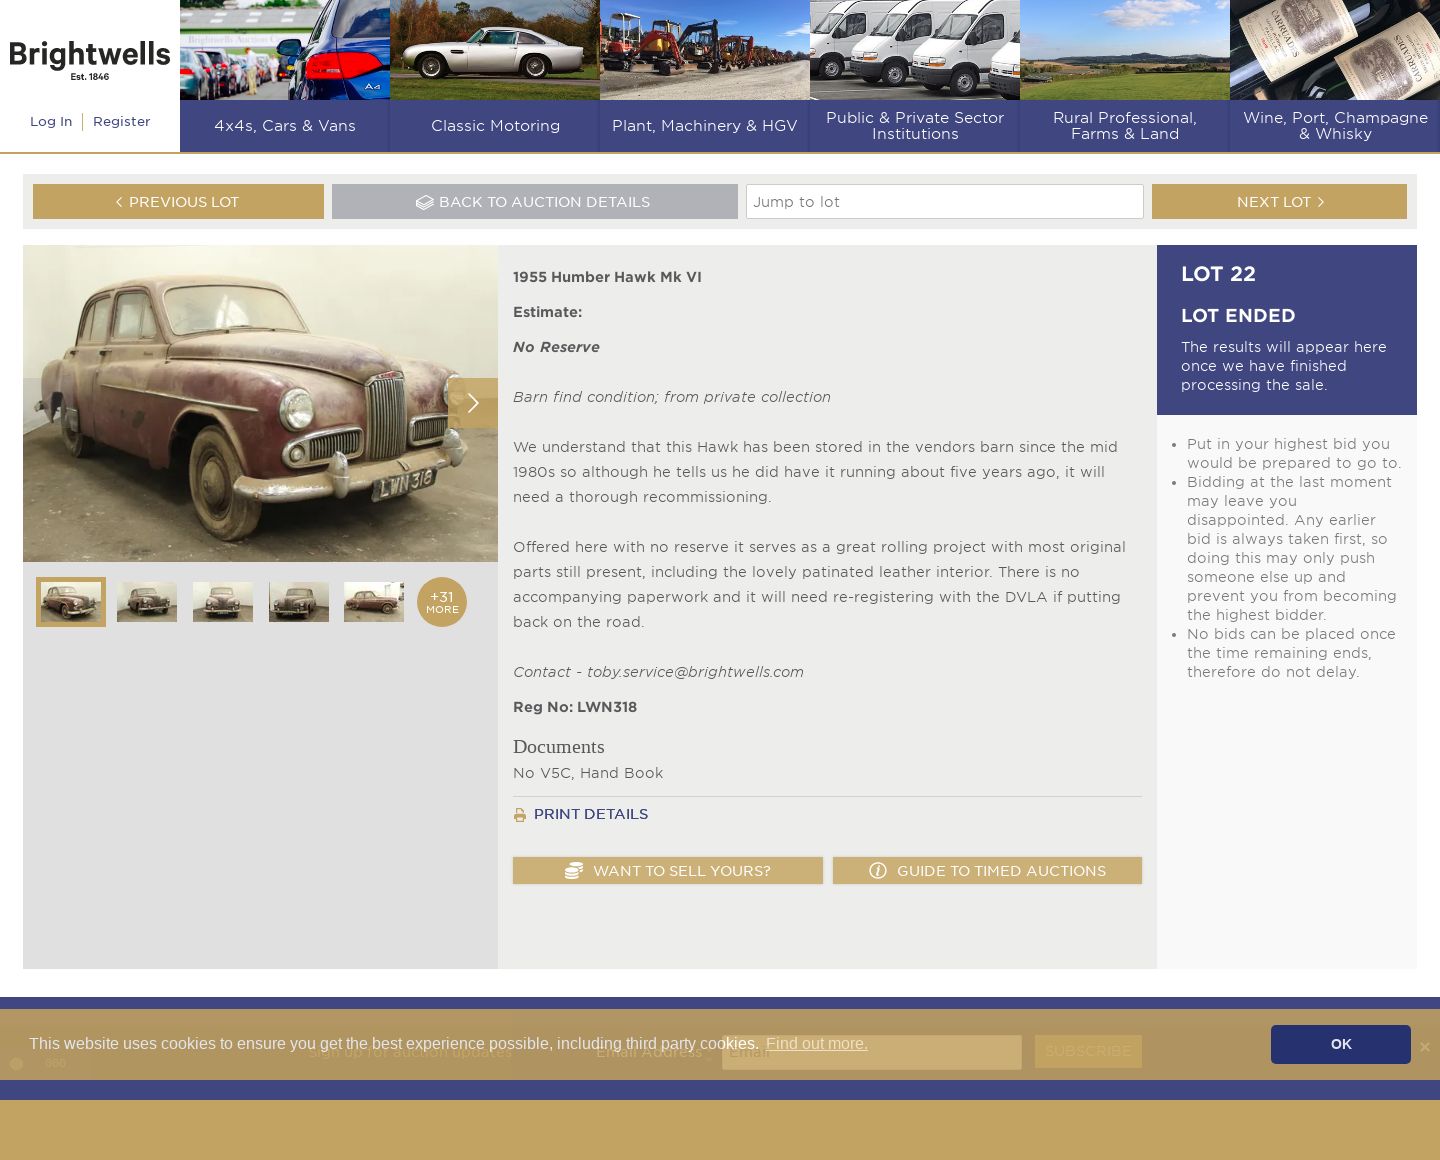Focus the newsletter Email field
The width and height of the screenshot is (1440, 1160).
pos(872,1052)
